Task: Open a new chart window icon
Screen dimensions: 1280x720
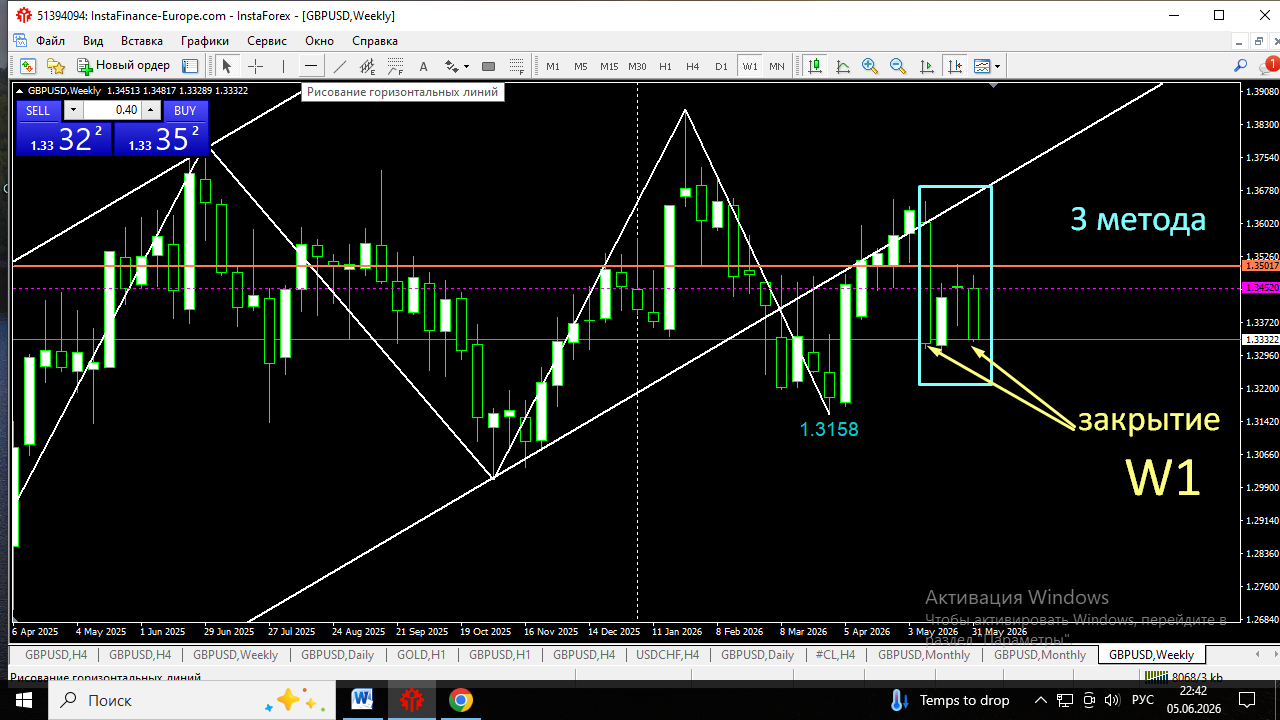Action: coord(28,66)
